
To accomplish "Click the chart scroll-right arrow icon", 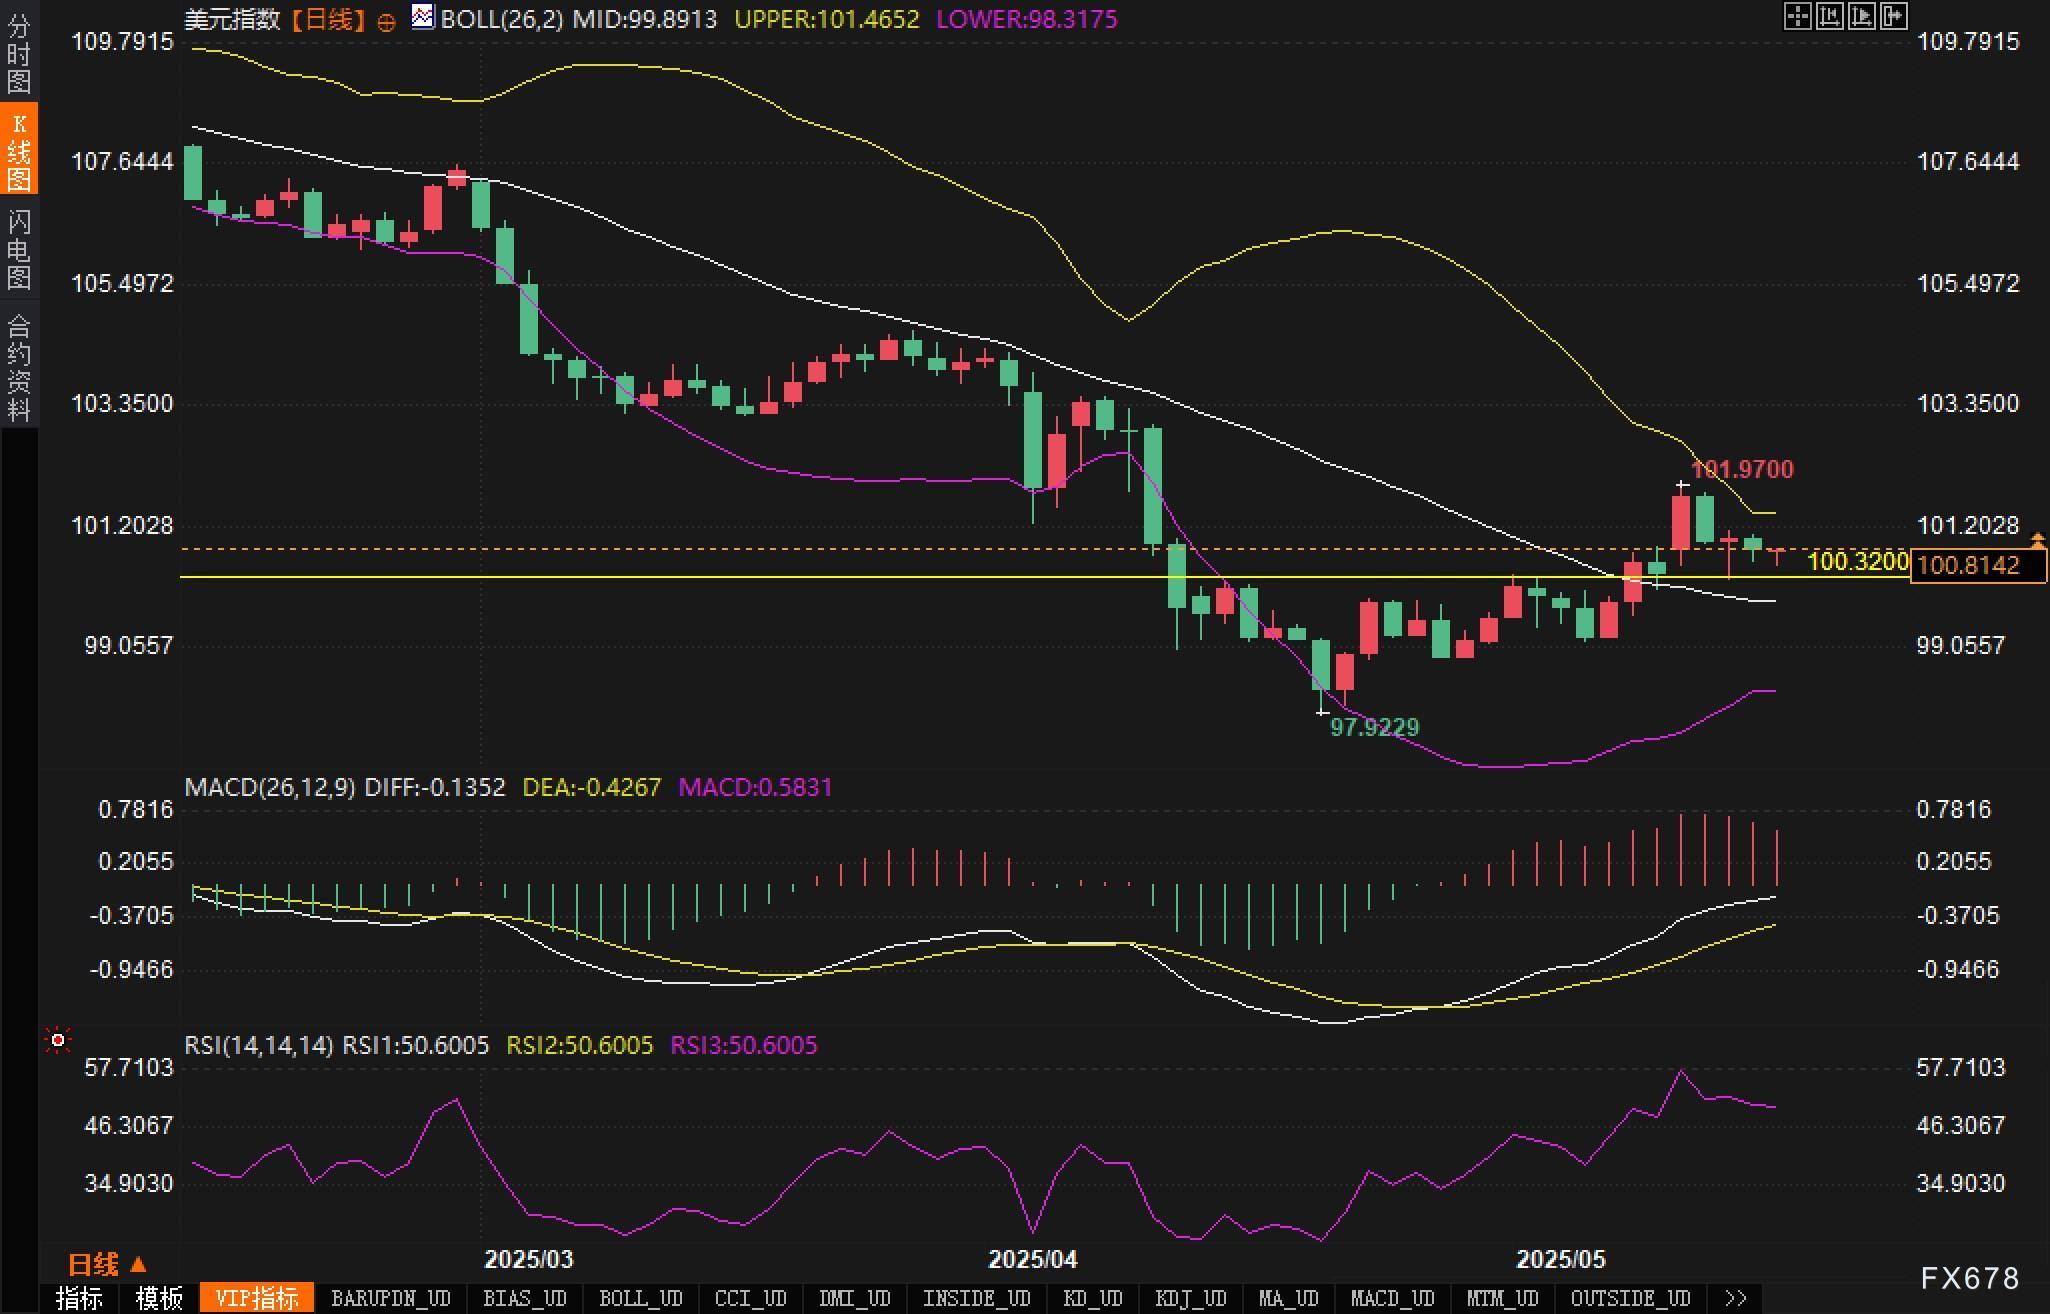I will (x=1894, y=16).
